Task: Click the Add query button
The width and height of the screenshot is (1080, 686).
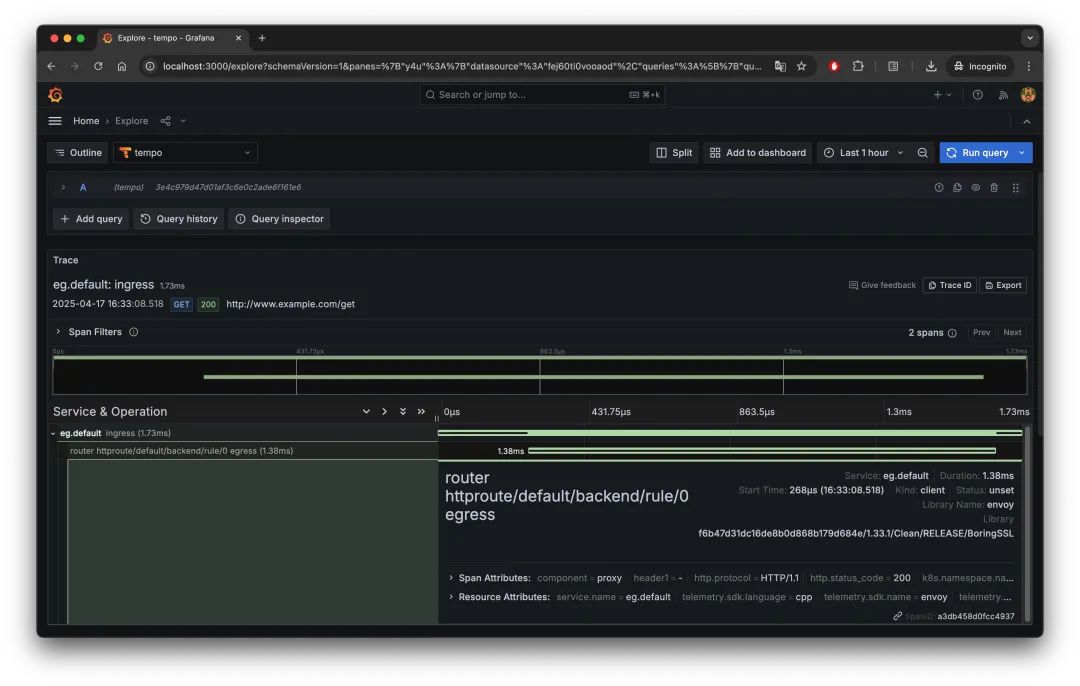Action: 91,219
